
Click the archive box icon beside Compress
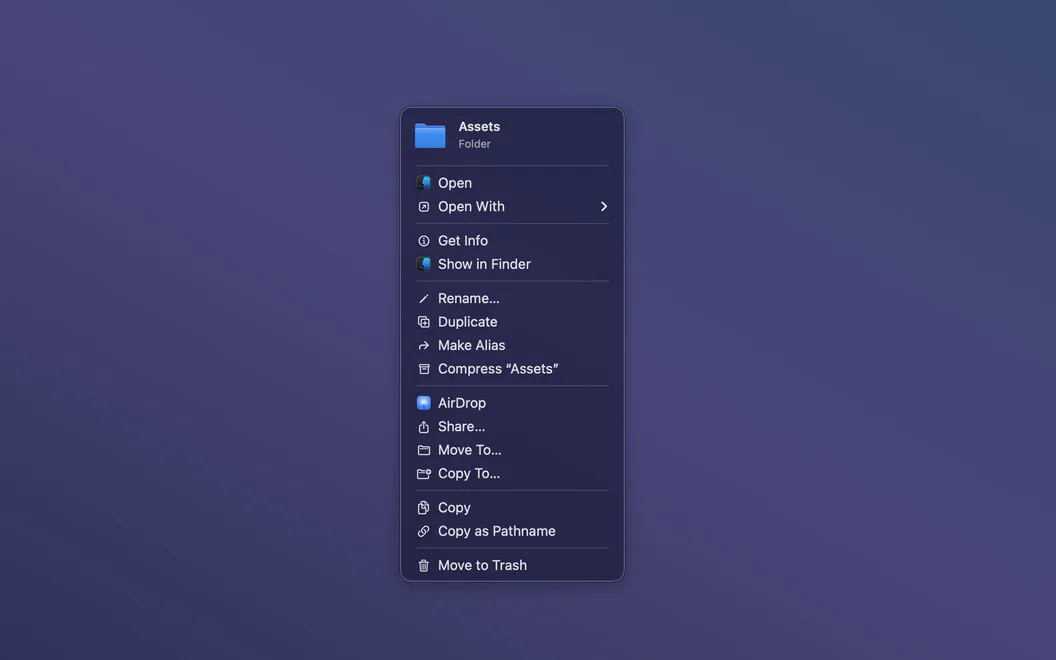pyautogui.click(x=424, y=369)
